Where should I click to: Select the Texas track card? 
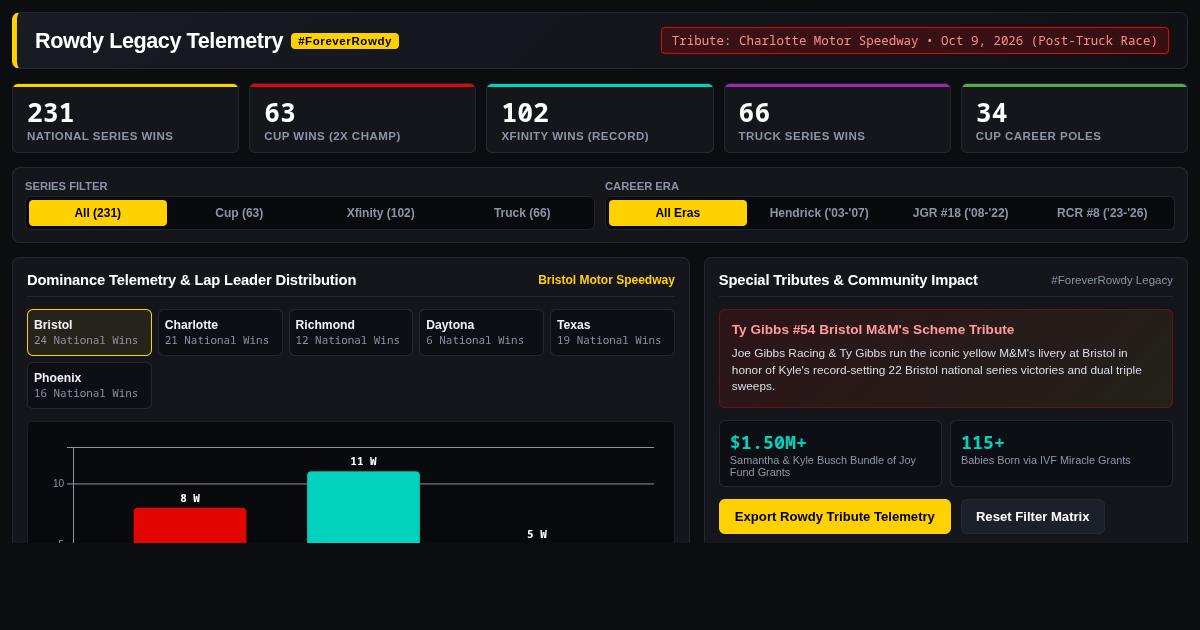point(612,332)
